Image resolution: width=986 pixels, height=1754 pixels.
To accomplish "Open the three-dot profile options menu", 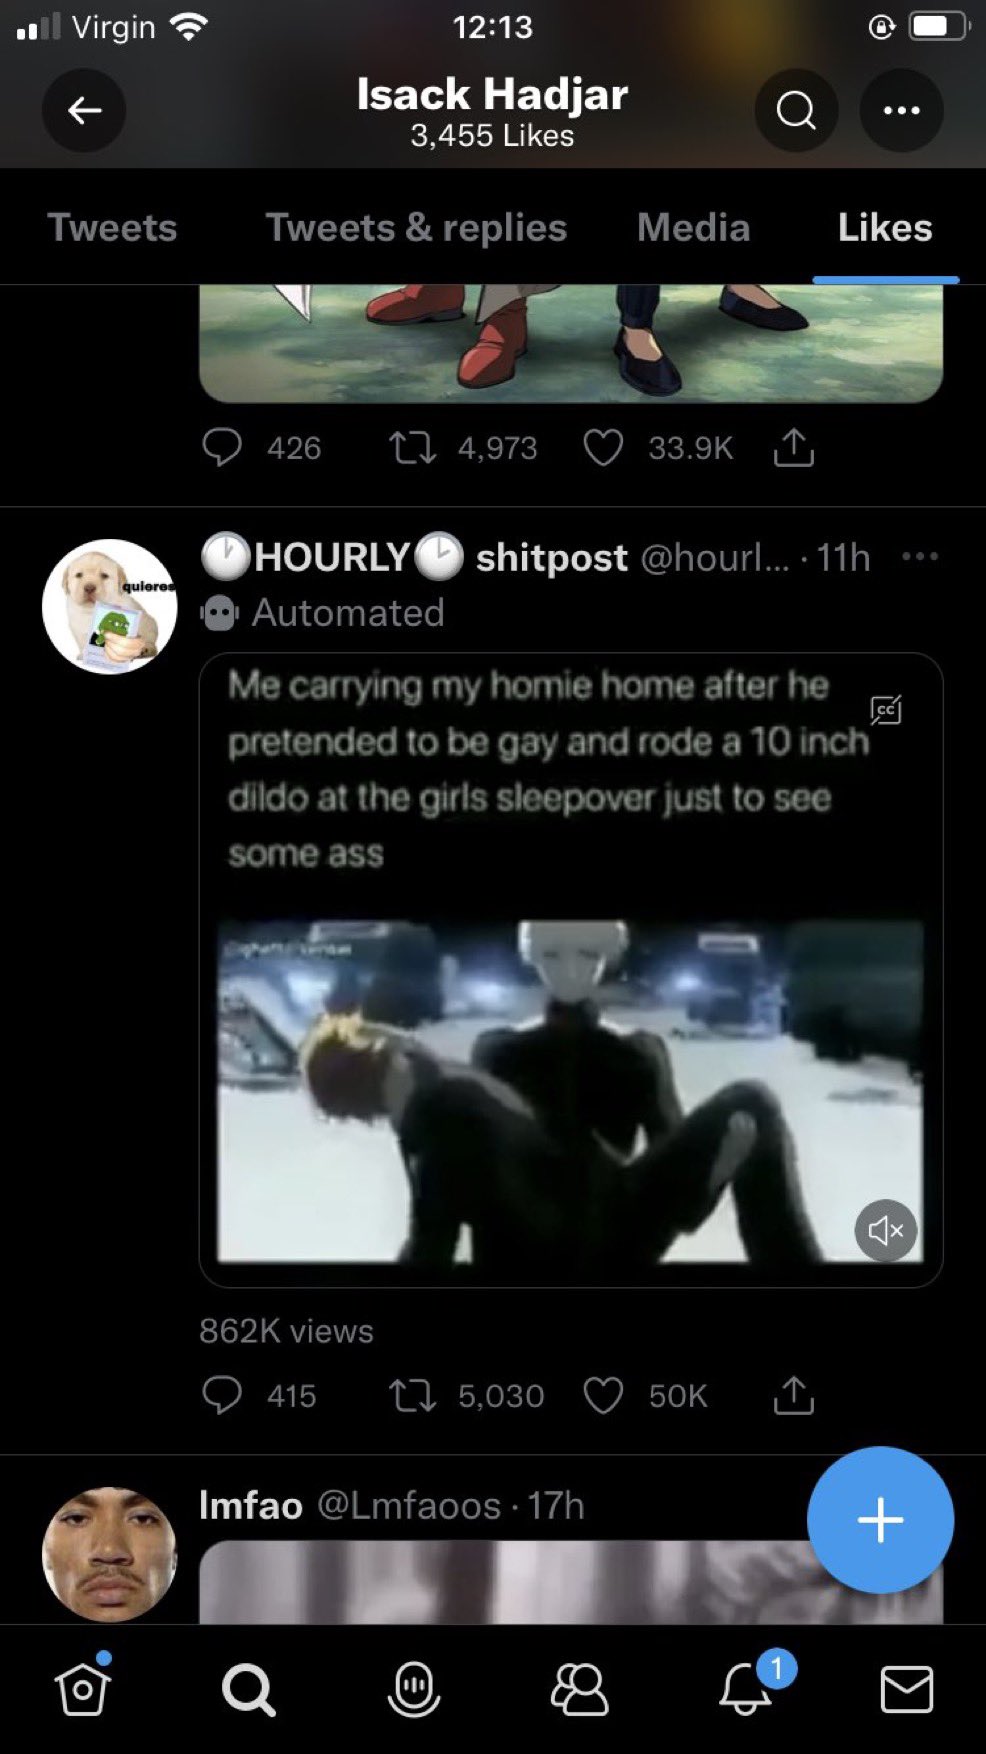I will [901, 110].
